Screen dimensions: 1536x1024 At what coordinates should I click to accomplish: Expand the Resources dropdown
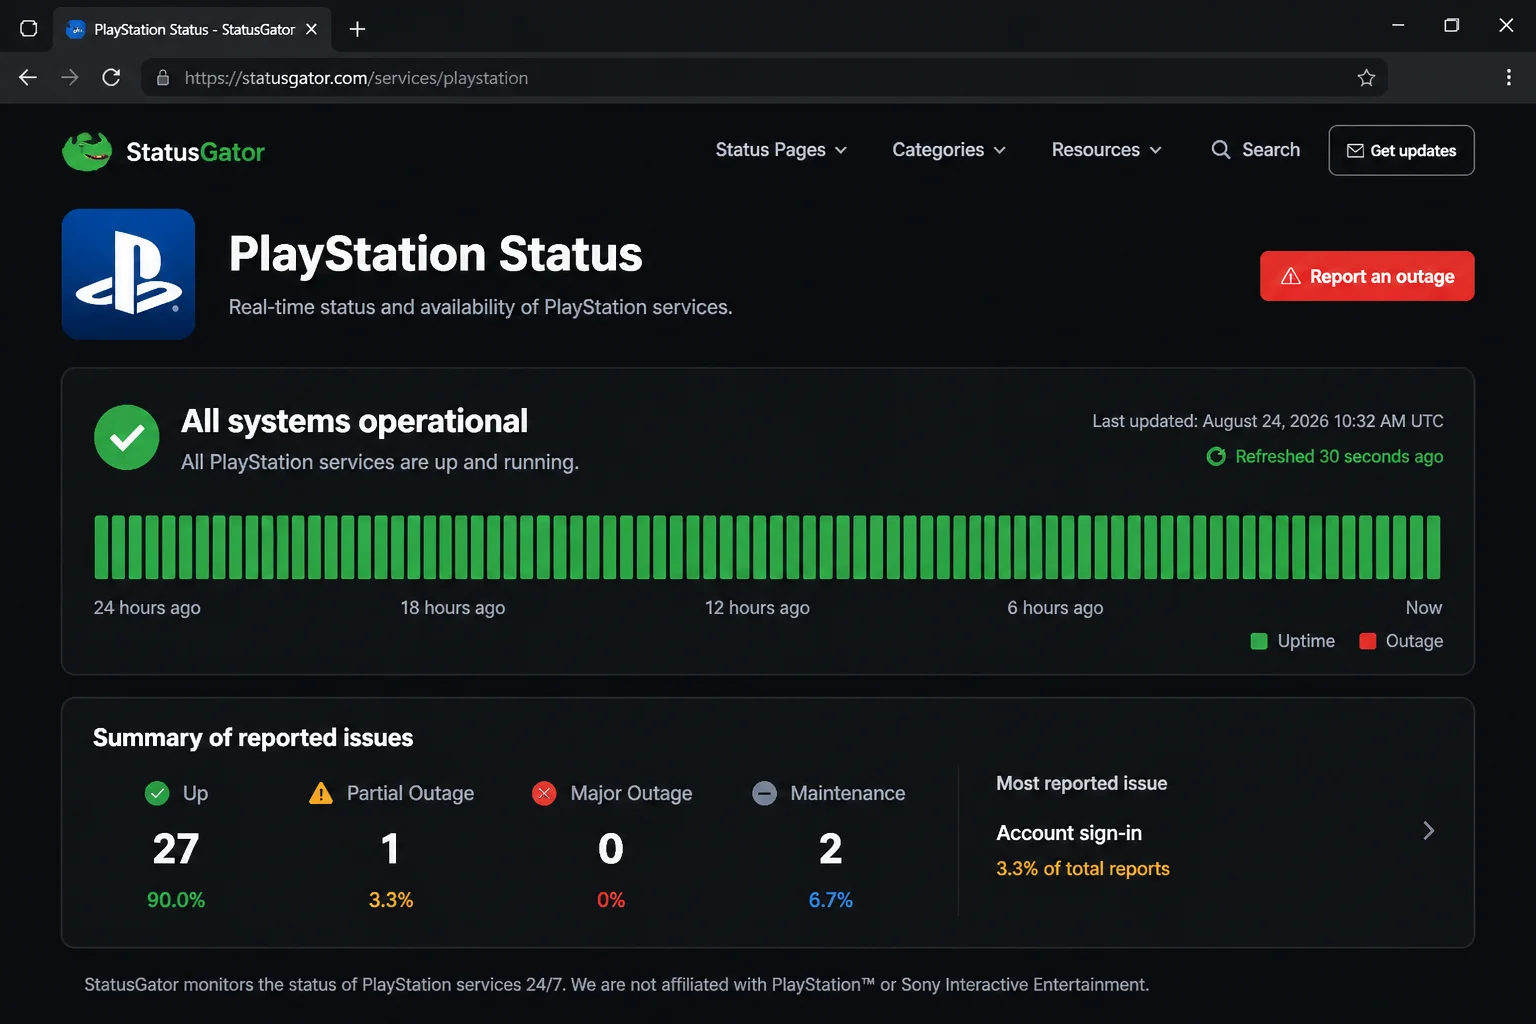(x=1107, y=150)
